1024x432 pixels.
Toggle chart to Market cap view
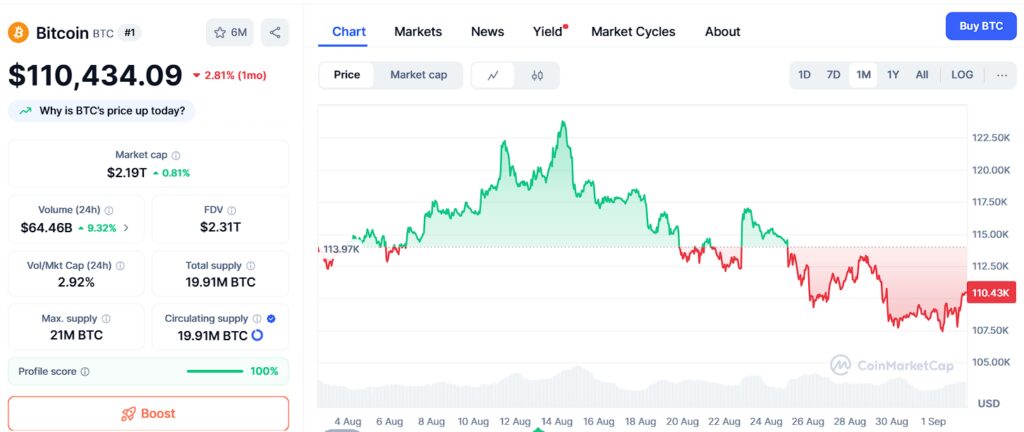pyautogui.click(x=418, y=75)
